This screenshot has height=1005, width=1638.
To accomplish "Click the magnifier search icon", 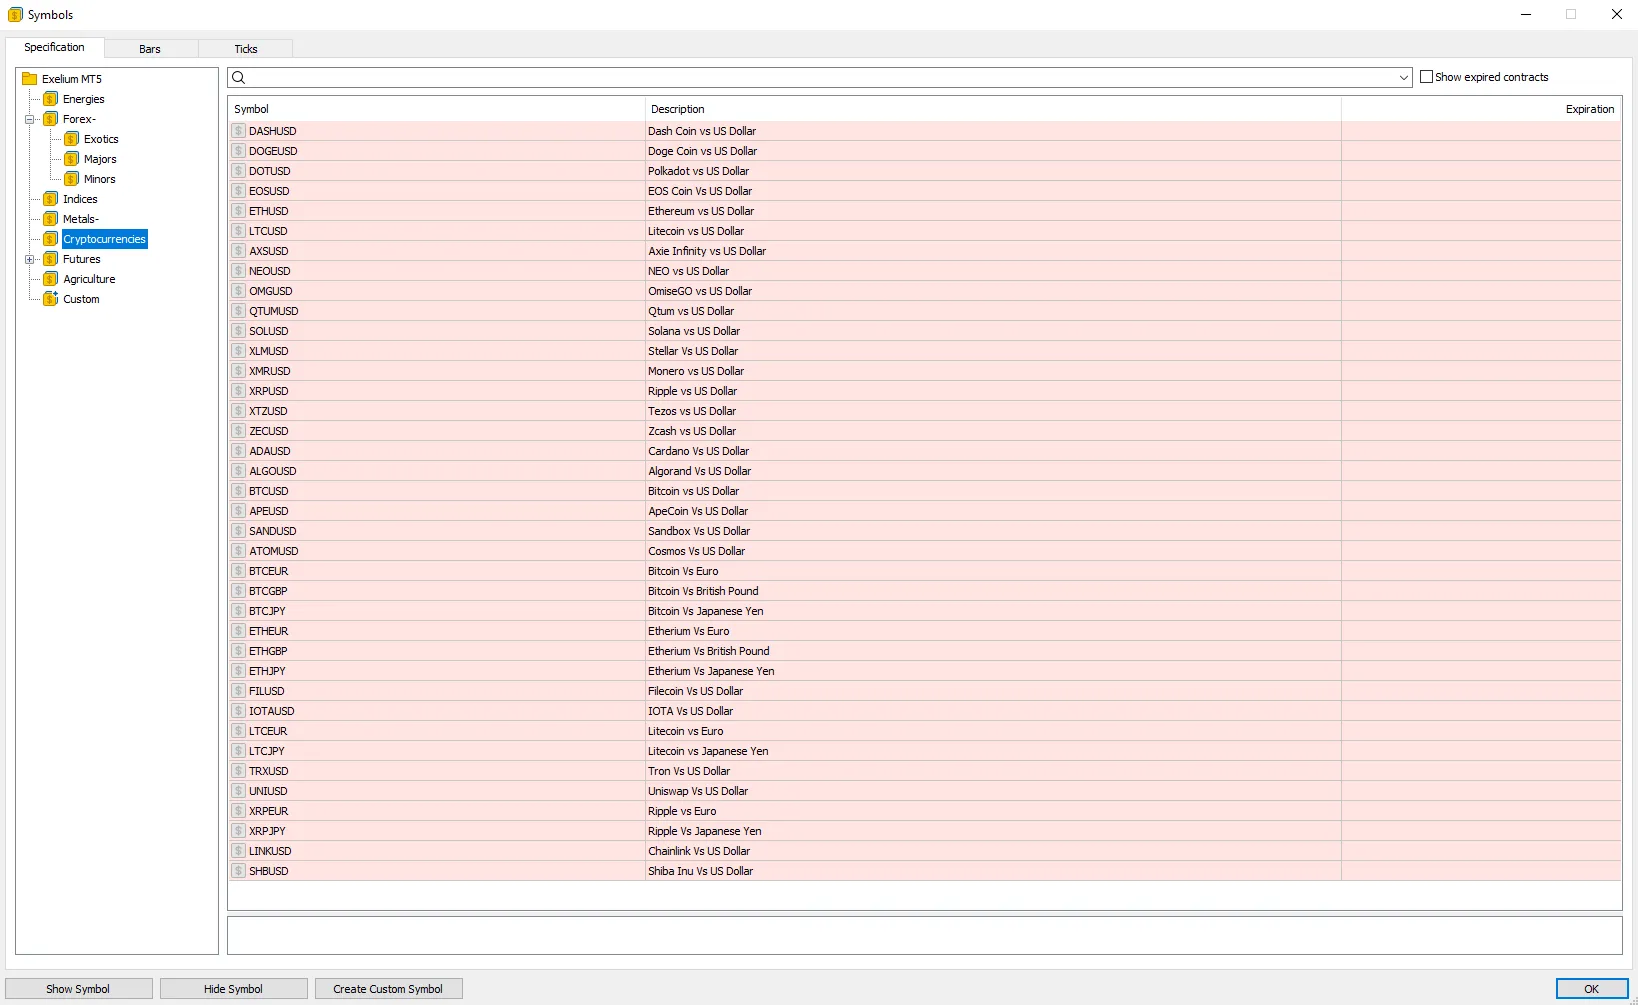I will [x=239, y=78].
